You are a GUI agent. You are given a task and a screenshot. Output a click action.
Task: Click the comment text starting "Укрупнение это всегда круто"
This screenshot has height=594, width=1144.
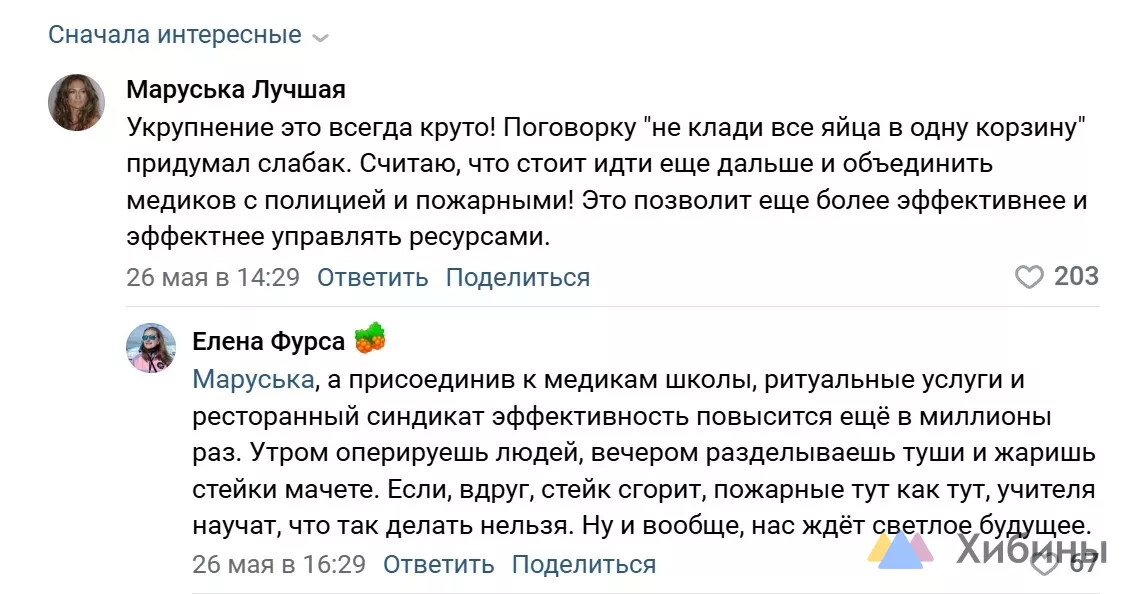[x=607, y=182]
